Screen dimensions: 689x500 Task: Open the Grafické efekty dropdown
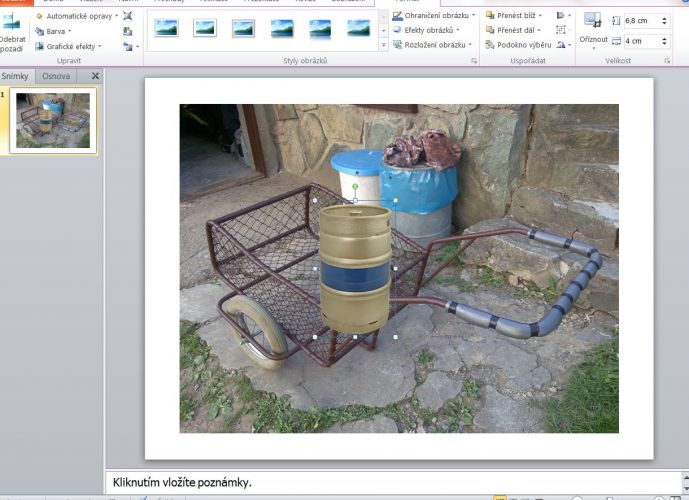tap(68, 46)
